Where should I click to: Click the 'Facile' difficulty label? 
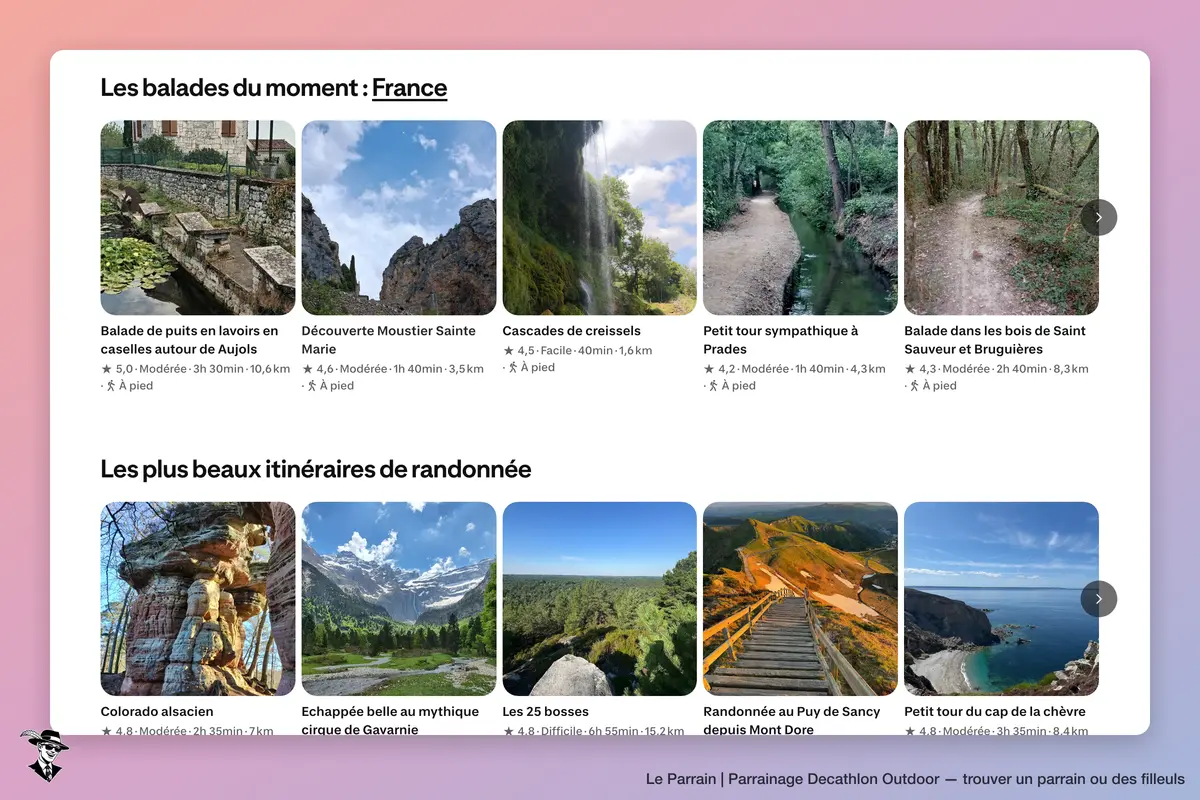[x=556, y=351]
